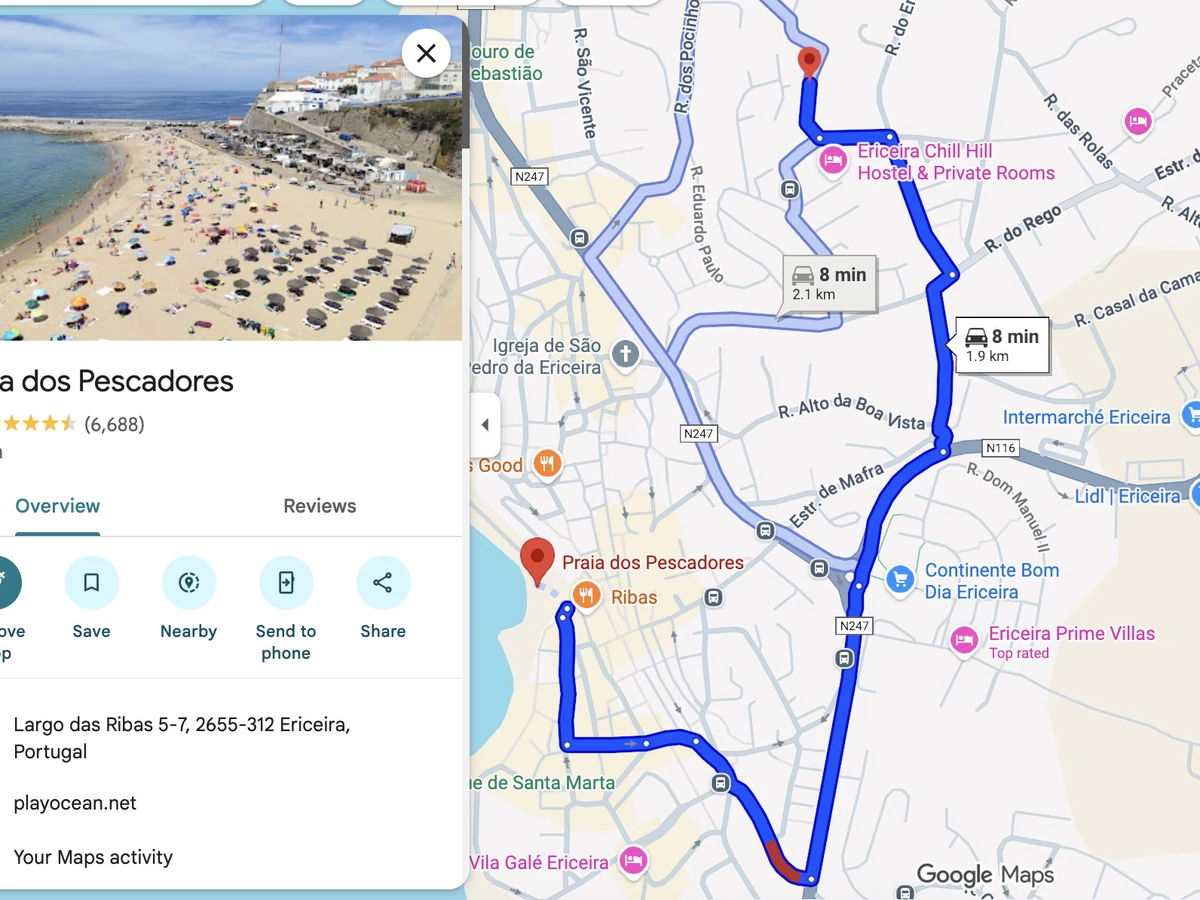Viewport: 1200px width, 900px height.
Task: Select the 8 min 1.9 km route label
Action: coord(1002,345)
